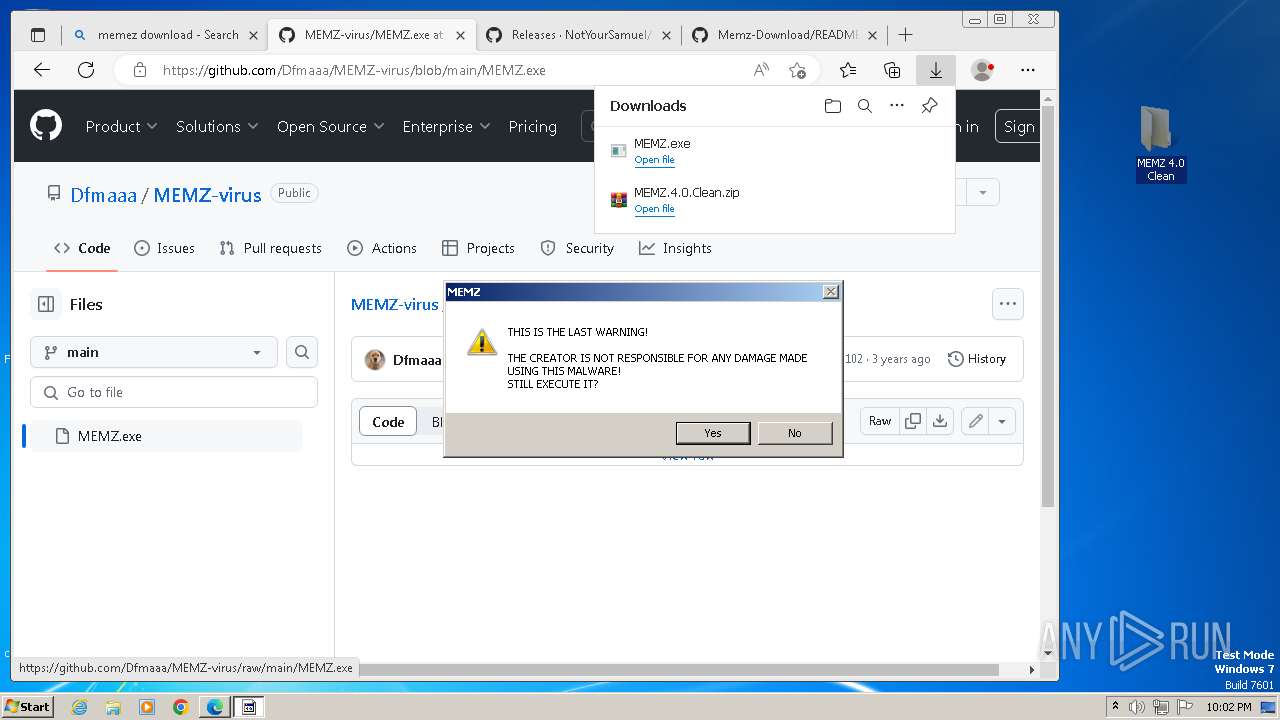Switch to Releases NotYourSamuel tab
The image size is (1280, 720).
[578, 35]
